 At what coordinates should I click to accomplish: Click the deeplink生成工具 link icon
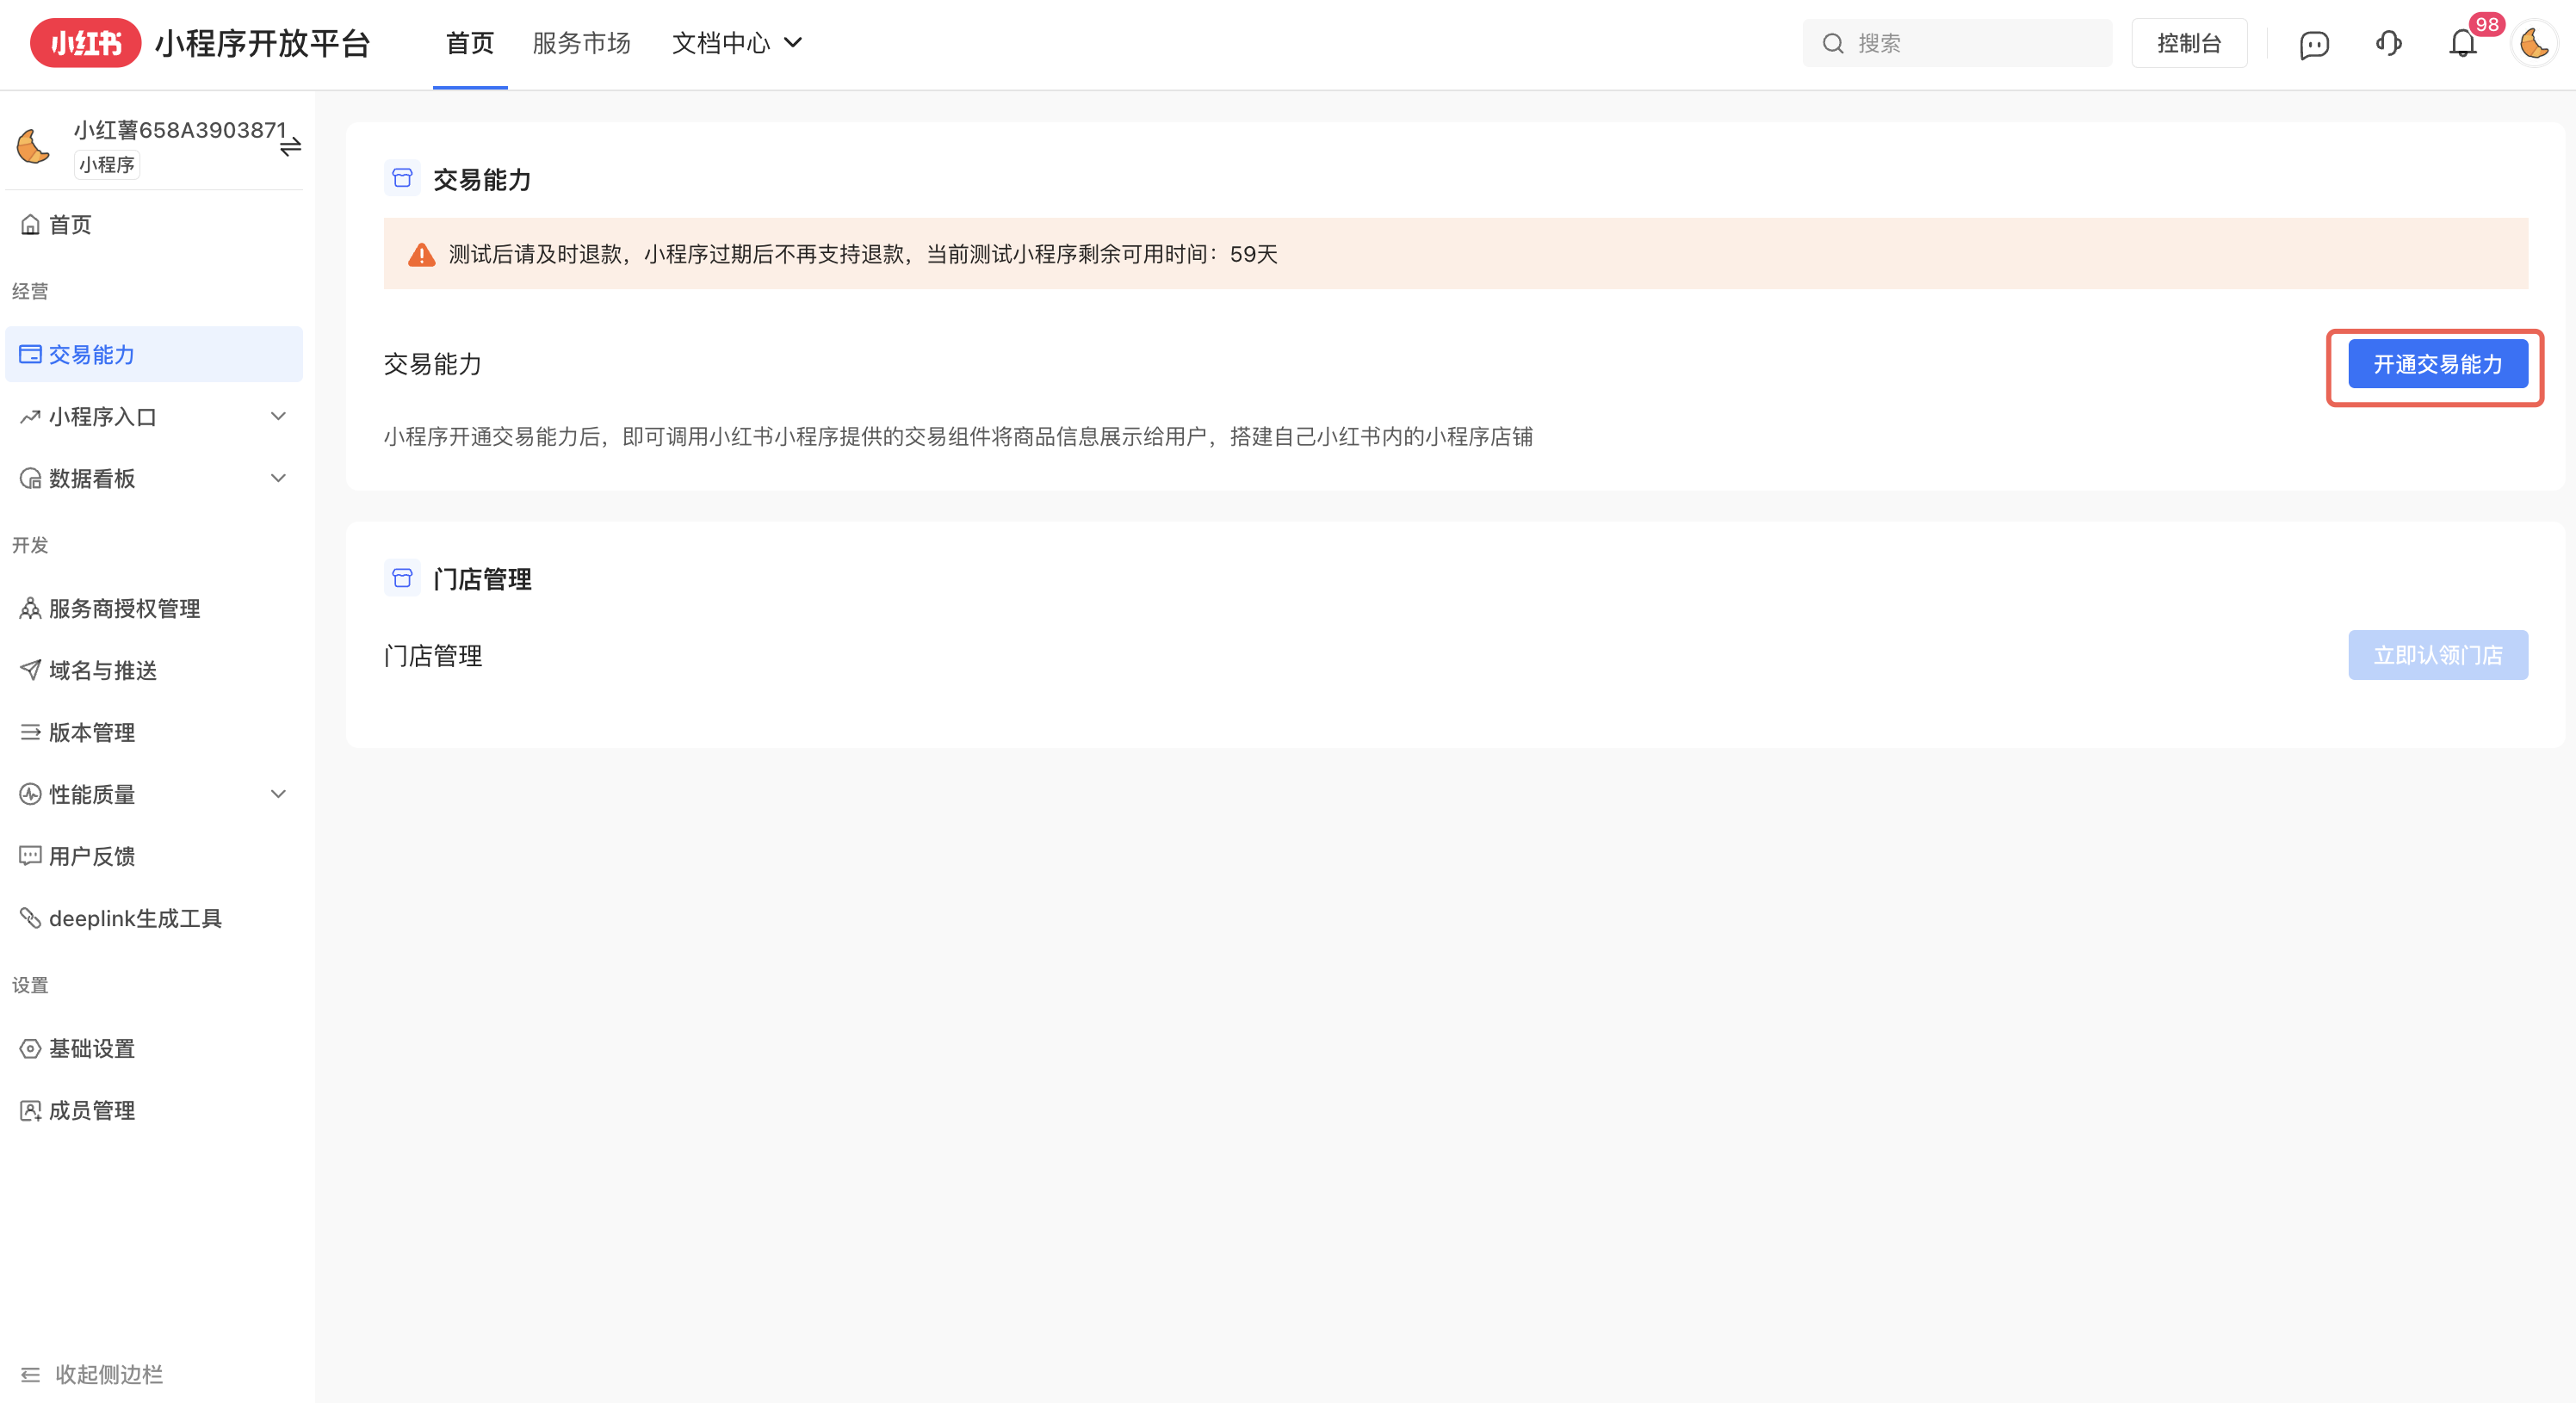click(30, 918)
